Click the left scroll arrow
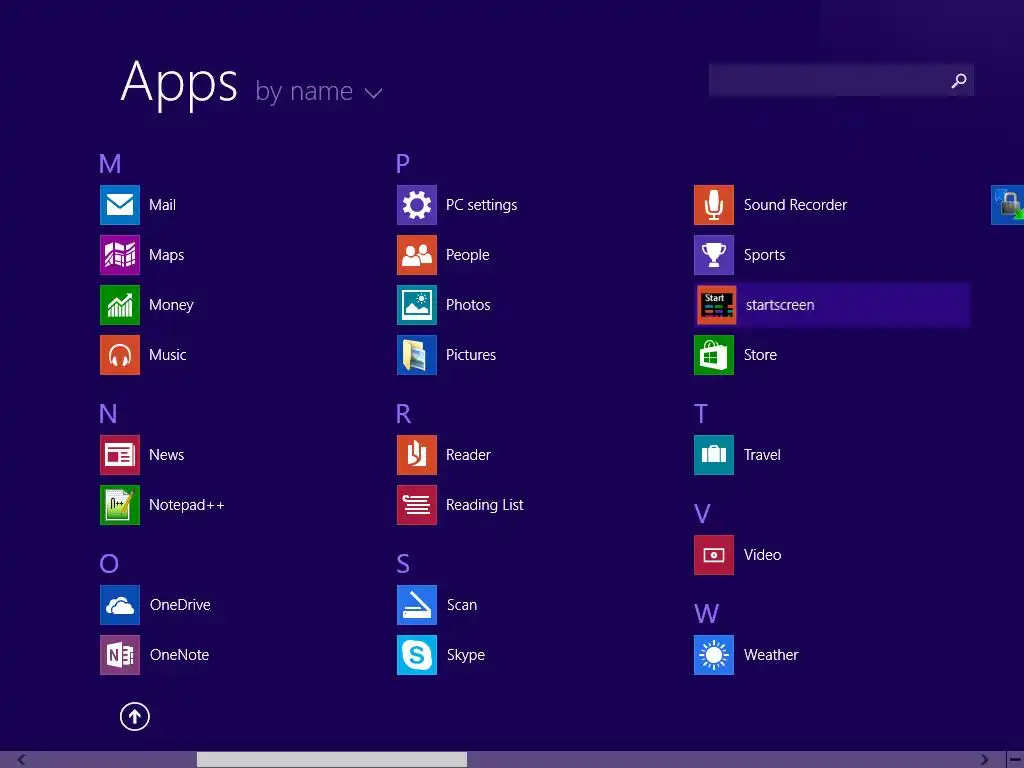Viewport: 1024px width, 768px height. (x=22, y=760)
